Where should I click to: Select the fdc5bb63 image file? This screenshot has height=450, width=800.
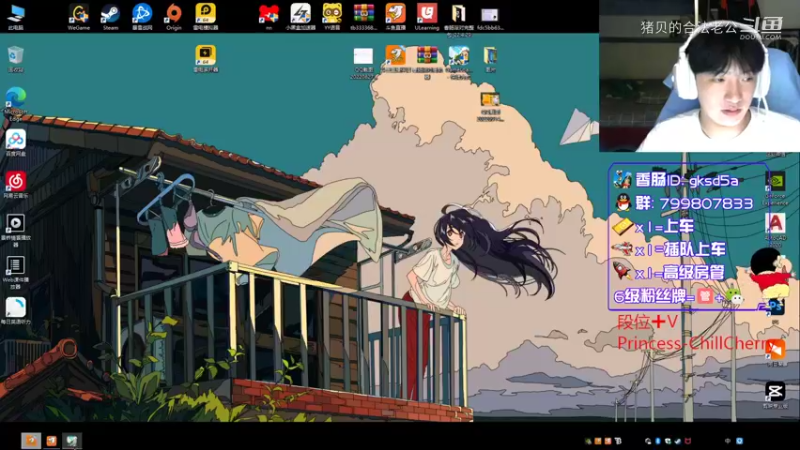(490, 18)
